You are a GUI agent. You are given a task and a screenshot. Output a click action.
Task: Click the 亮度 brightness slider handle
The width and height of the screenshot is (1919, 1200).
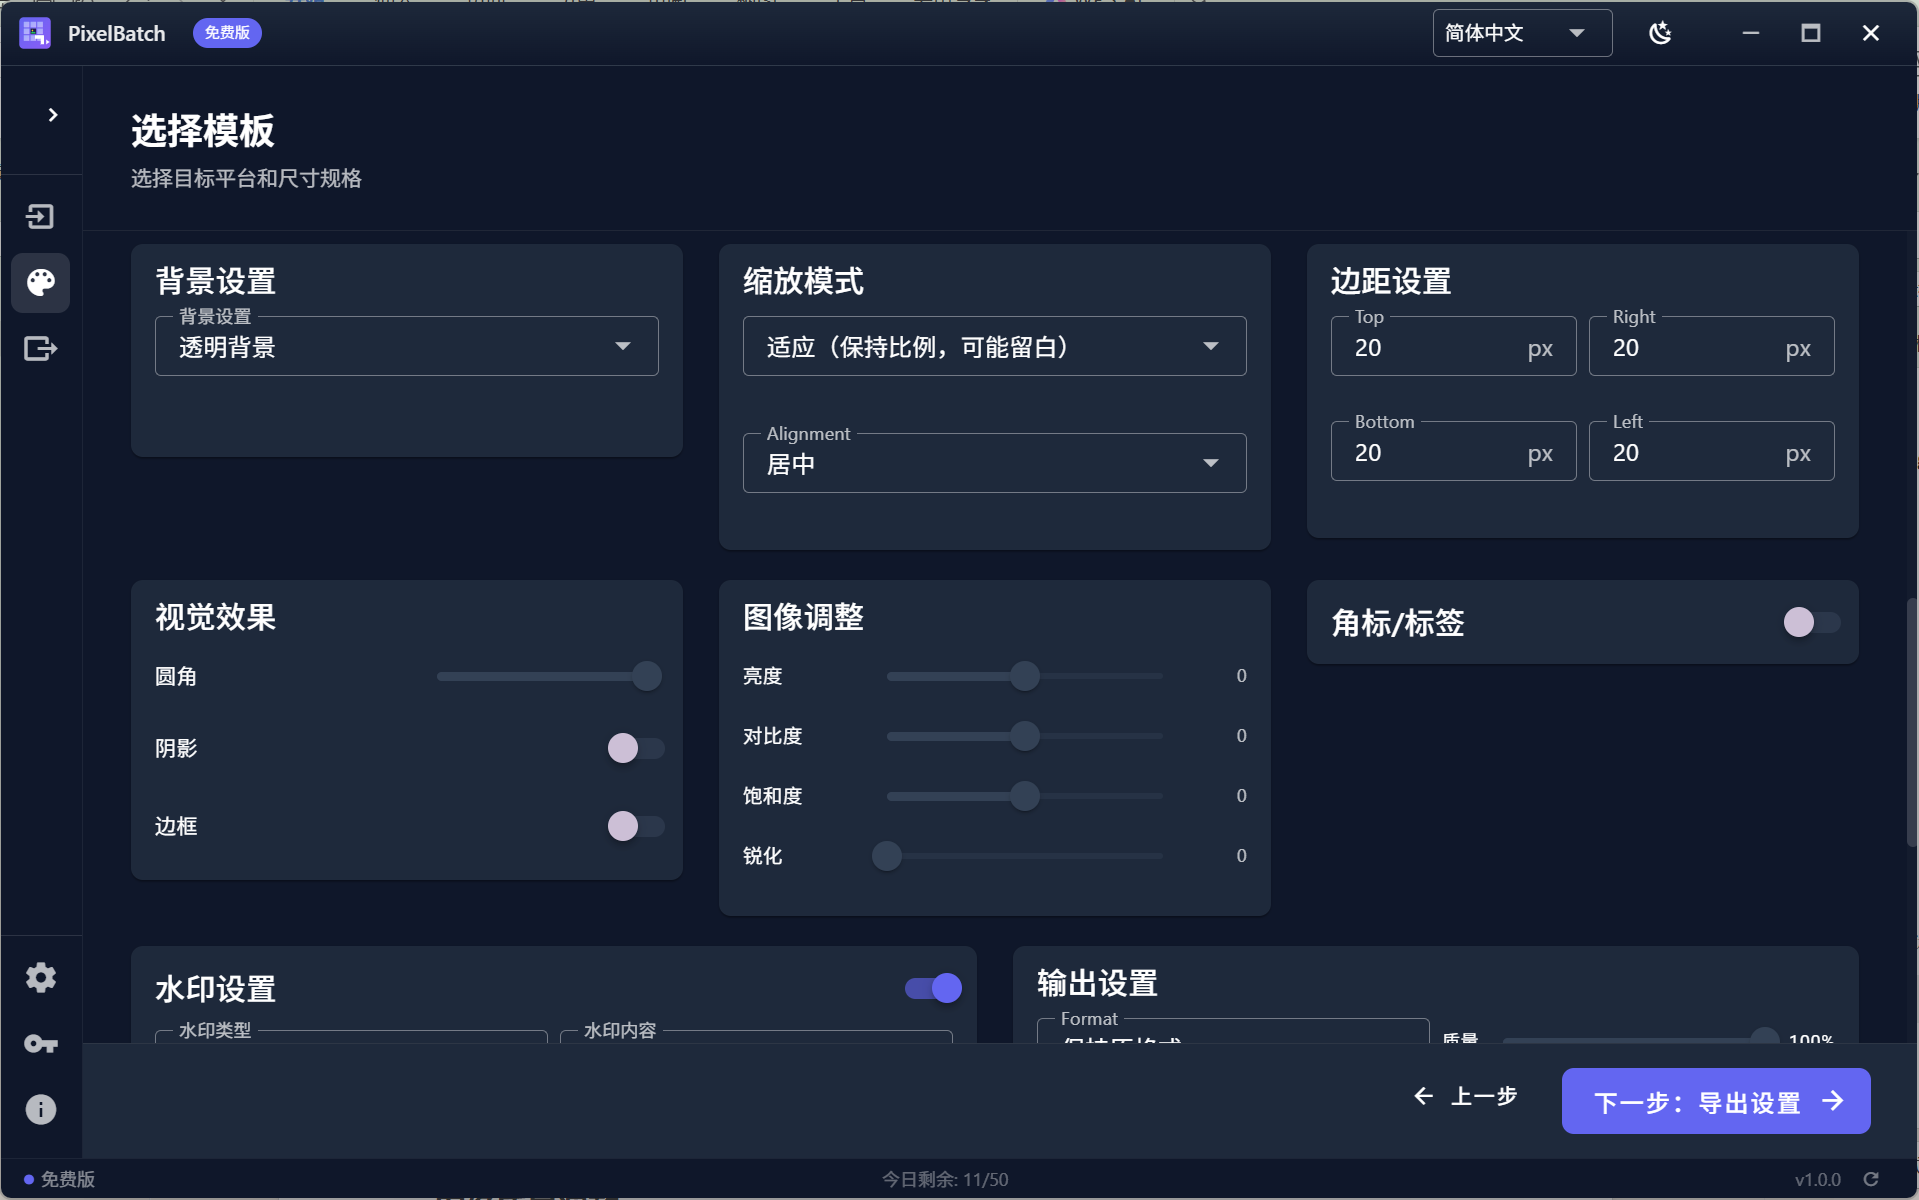[x=1024, y=676]
